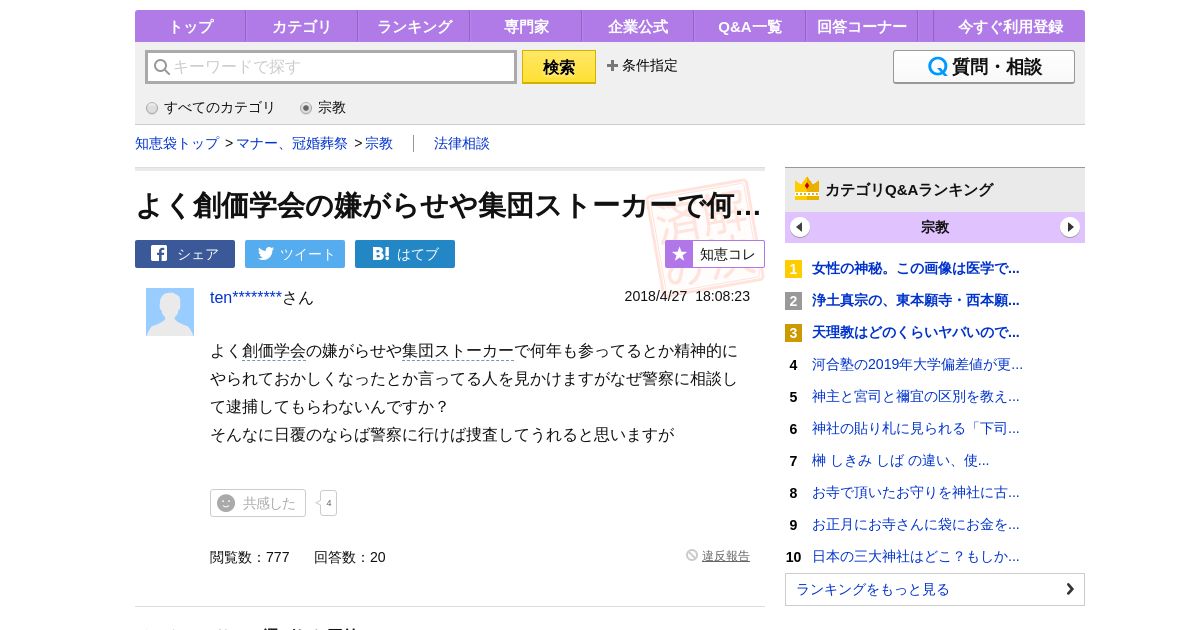The width and height of the screenshot is (1200, 630).
Task: Open ranking 5 神主と宮司 link
Action: (916, 396)
